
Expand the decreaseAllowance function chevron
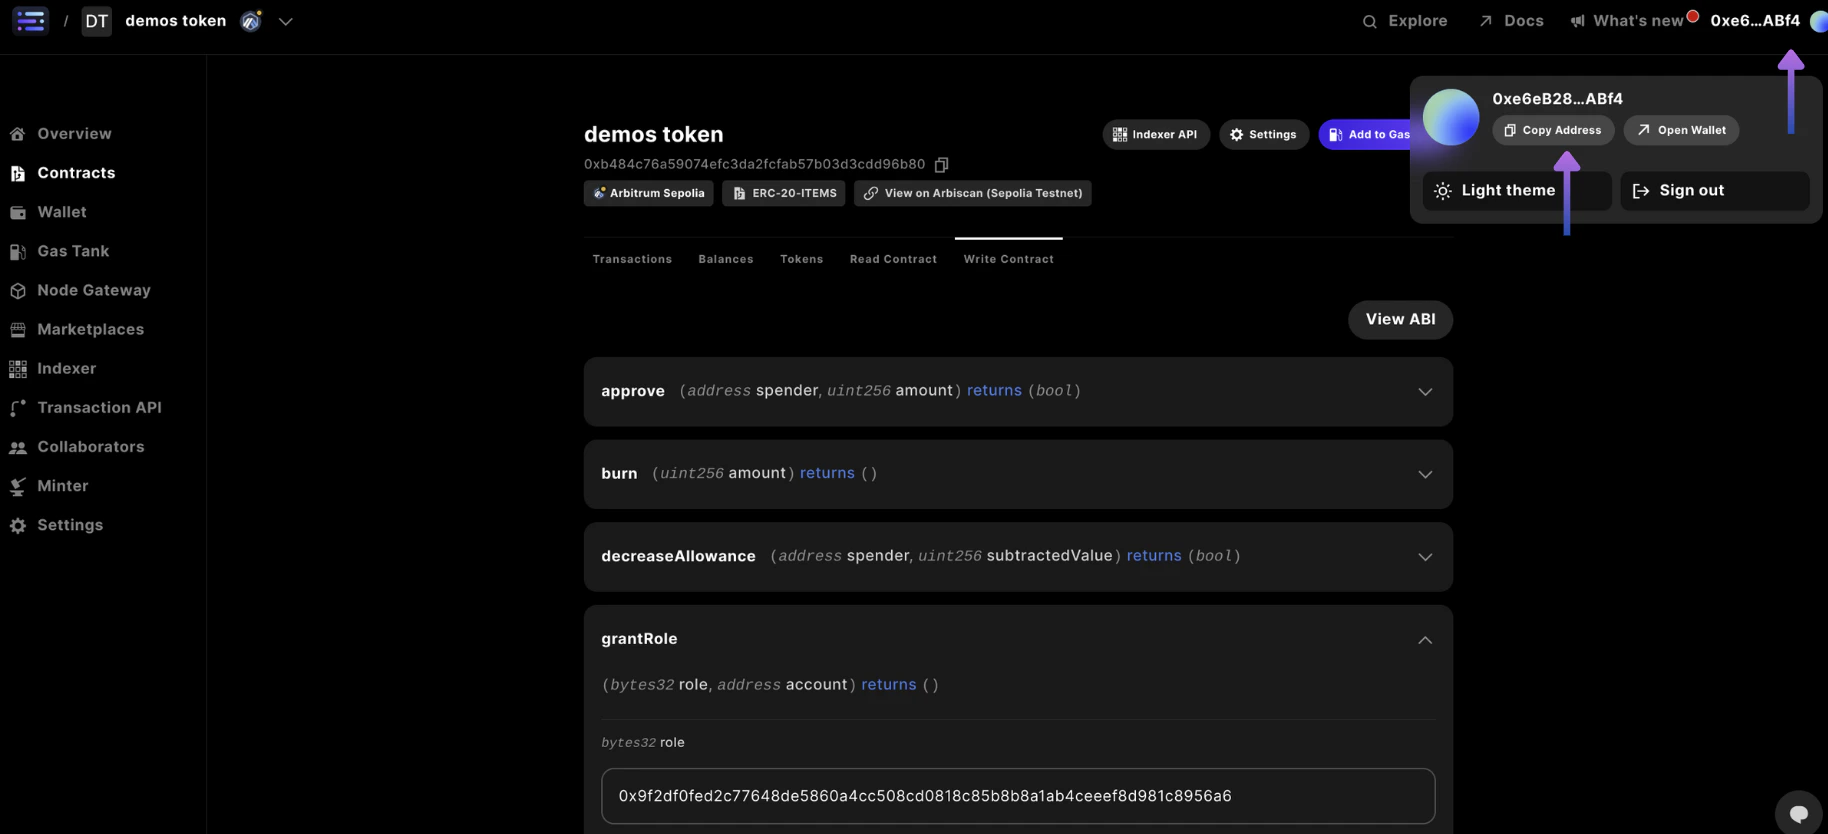1425,557
